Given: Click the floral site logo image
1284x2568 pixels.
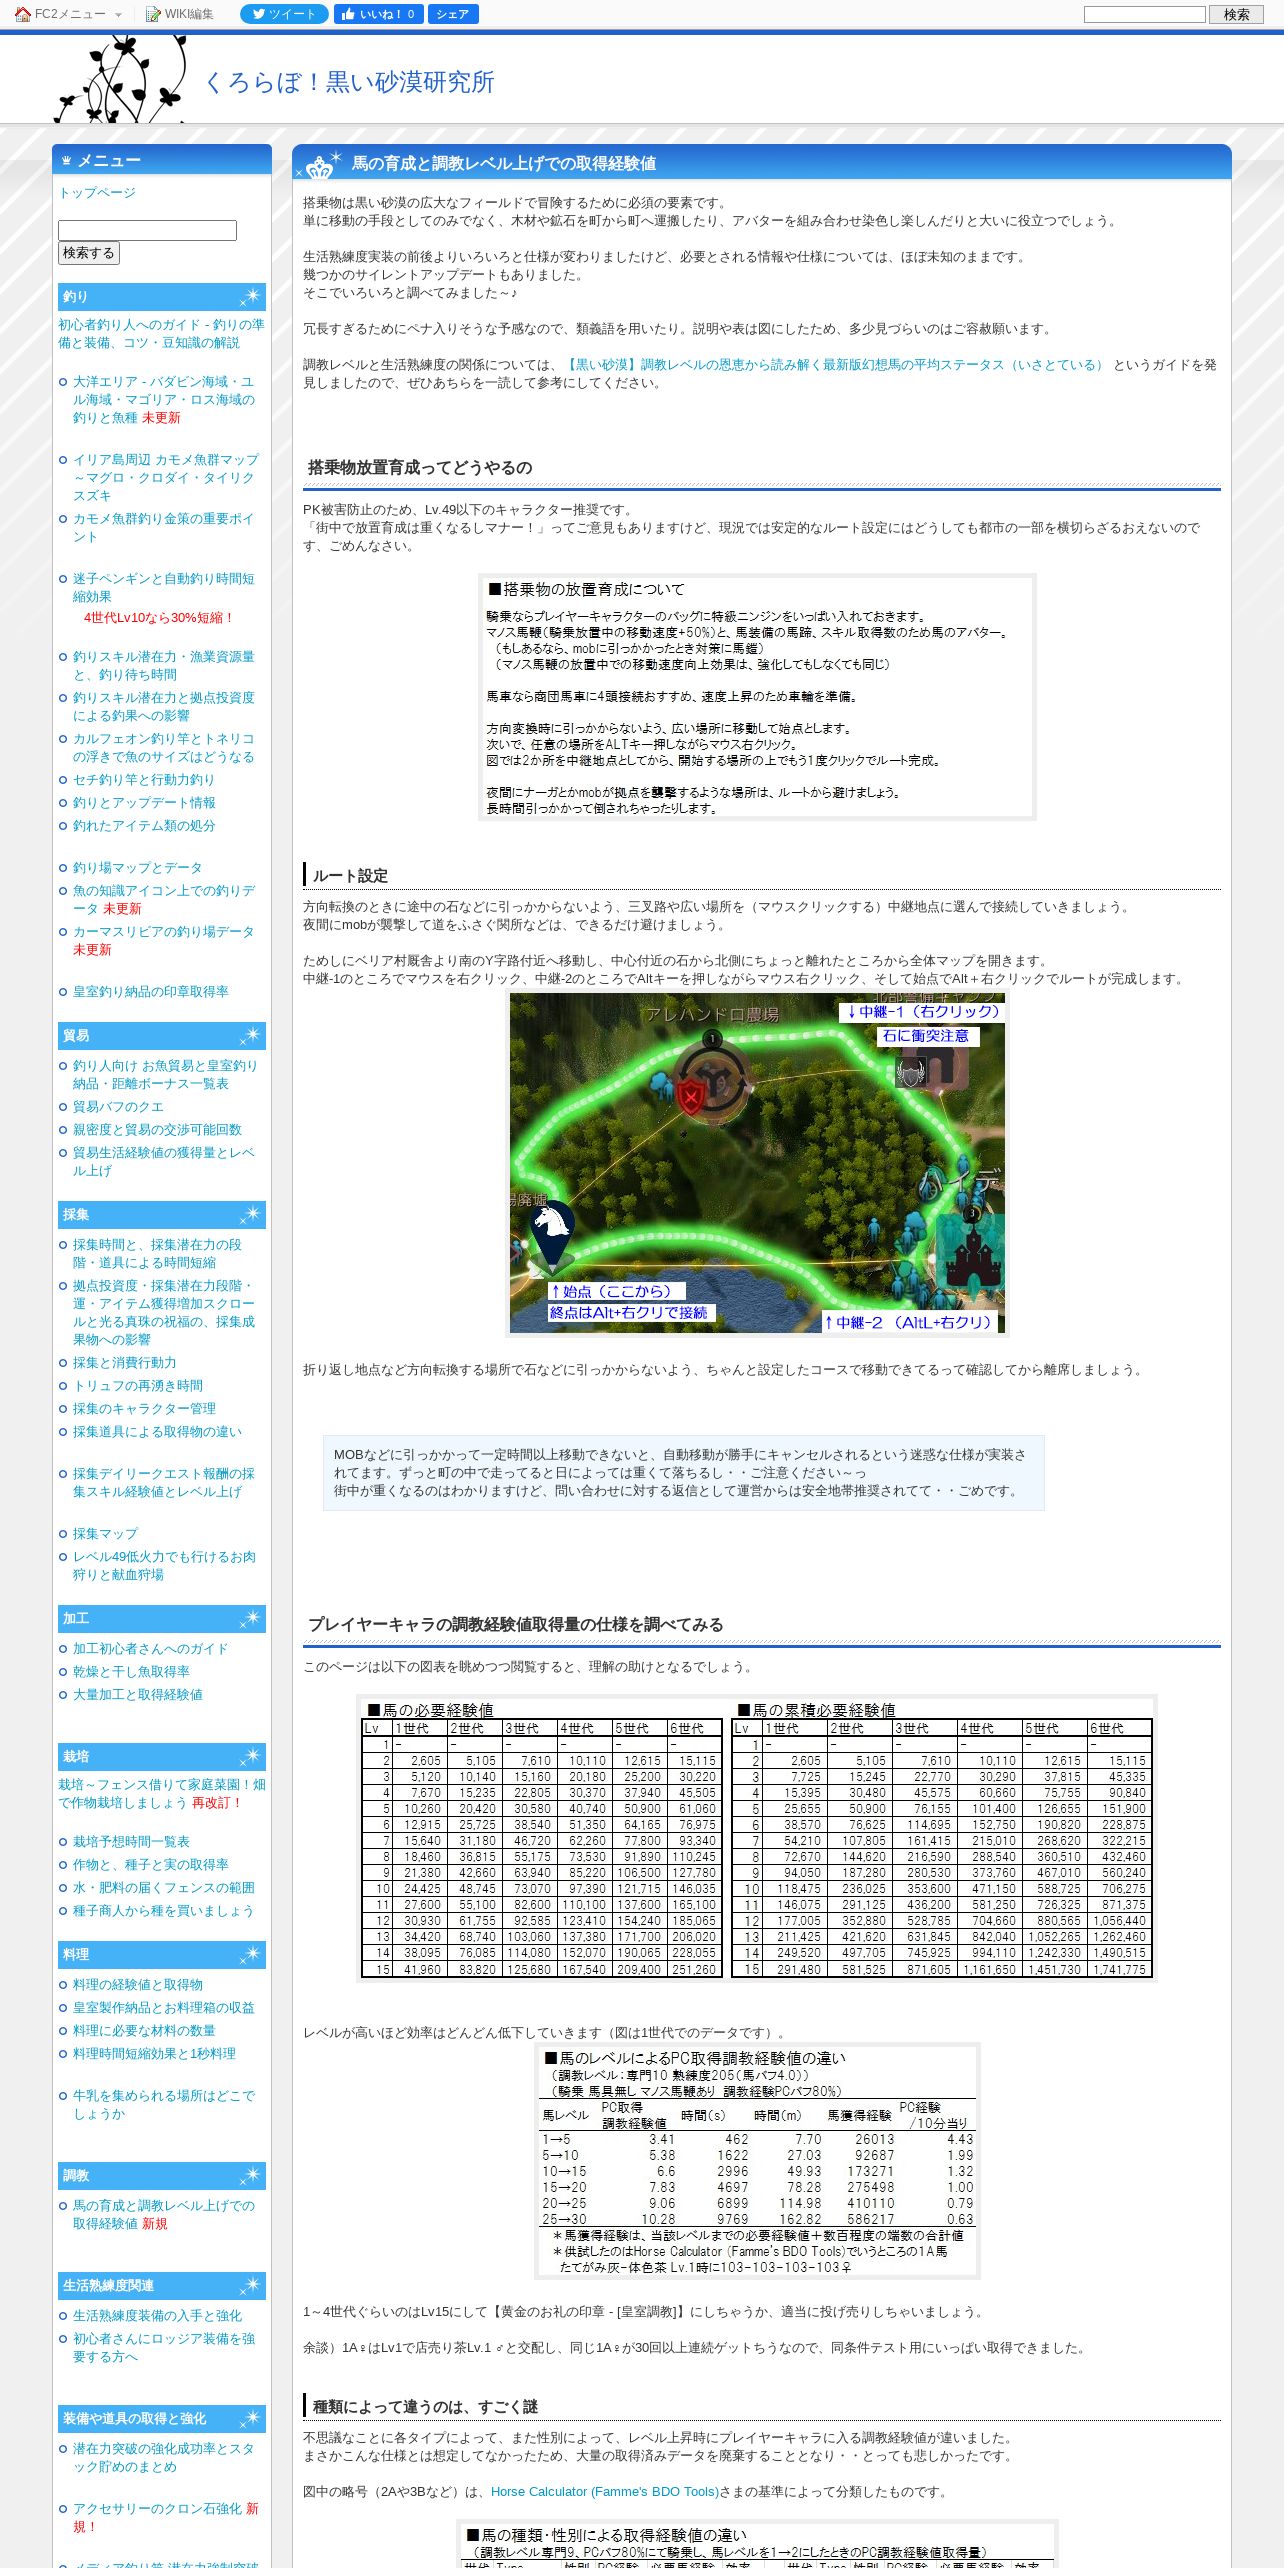Looking at the screenshot, I should 121,79.
